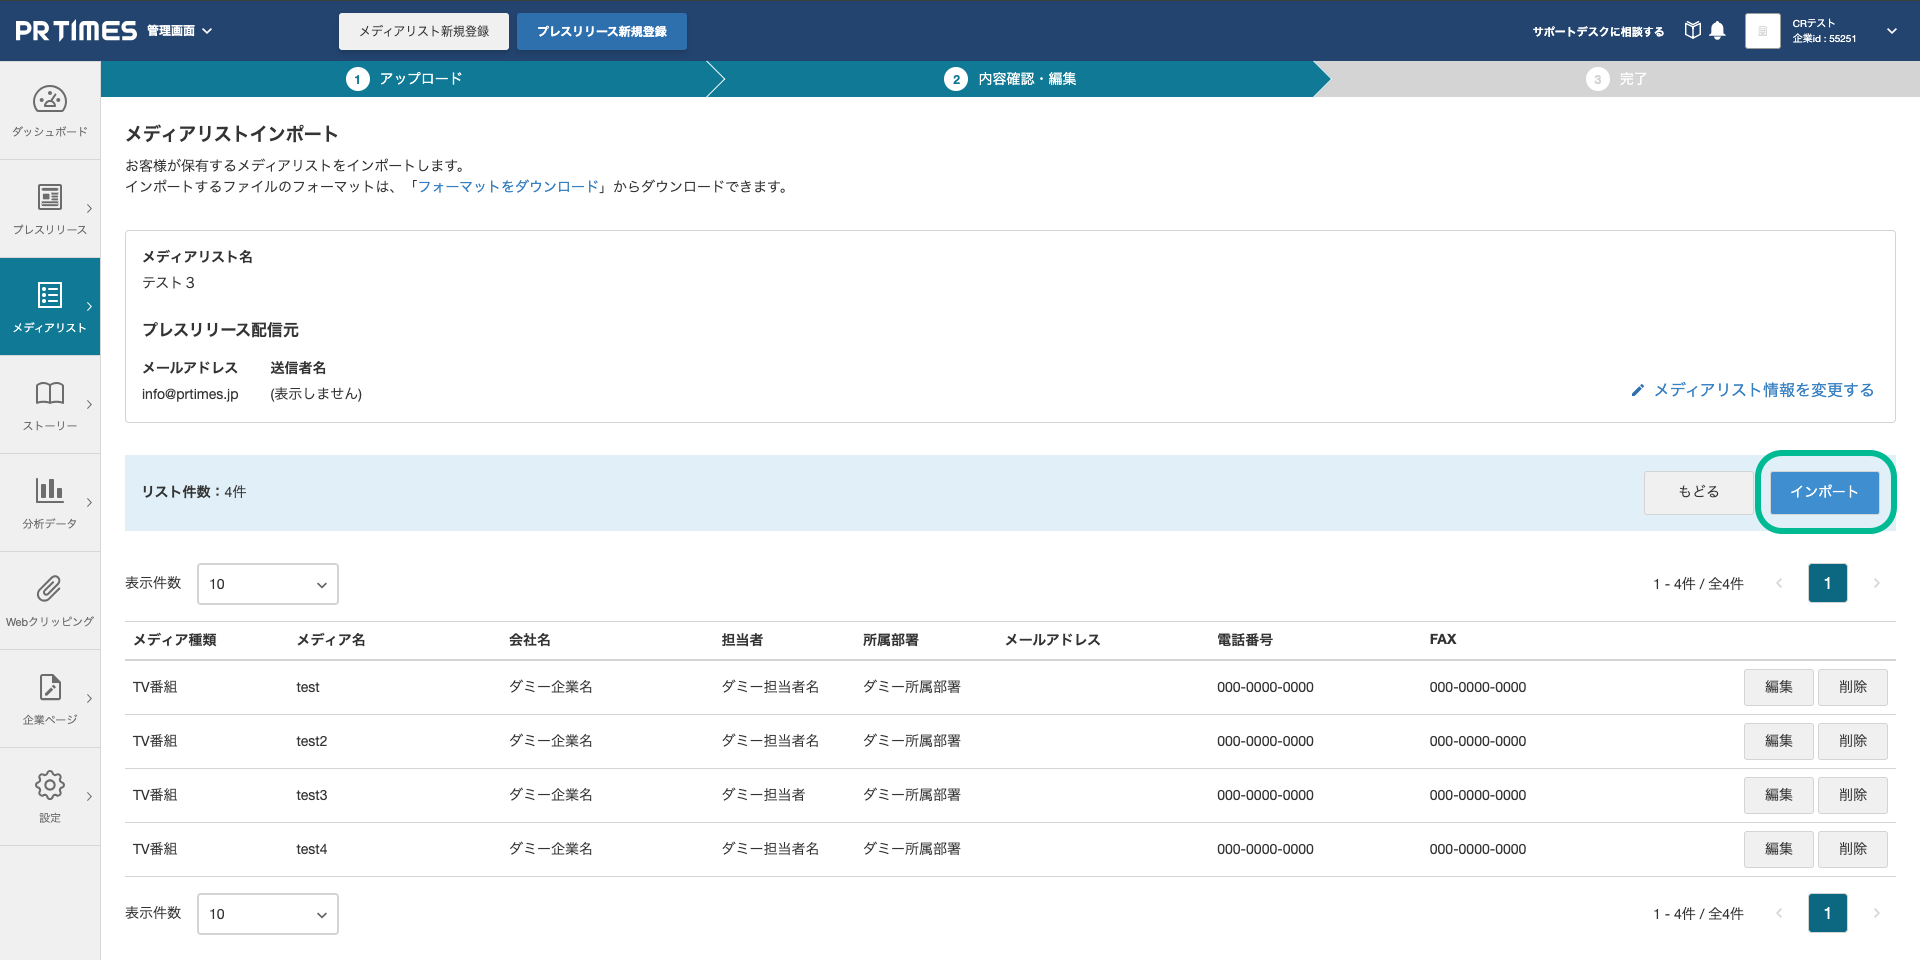Edit the test3 row

[1778, 795]
